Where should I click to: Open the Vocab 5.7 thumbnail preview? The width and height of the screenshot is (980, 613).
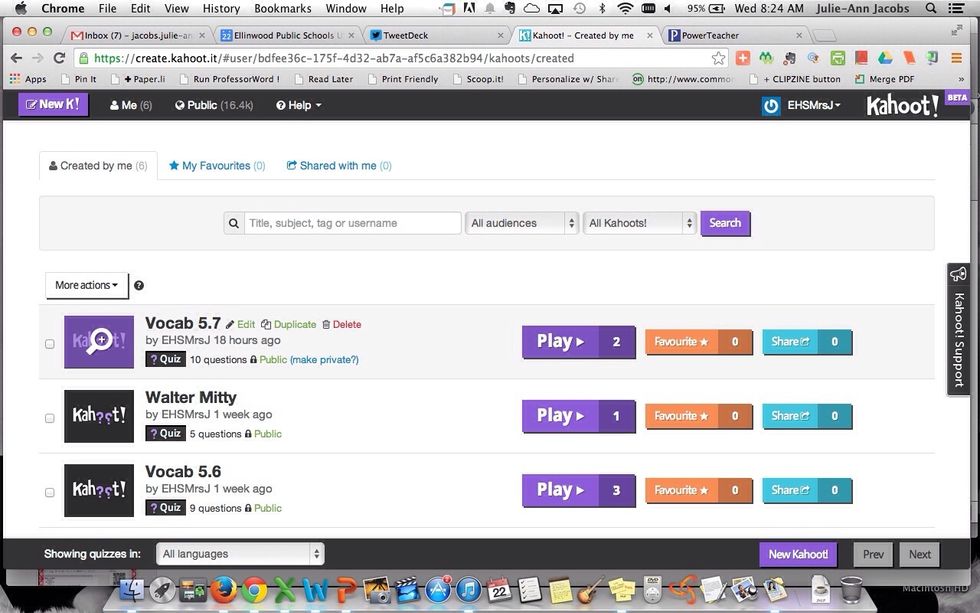pos(99,342)
